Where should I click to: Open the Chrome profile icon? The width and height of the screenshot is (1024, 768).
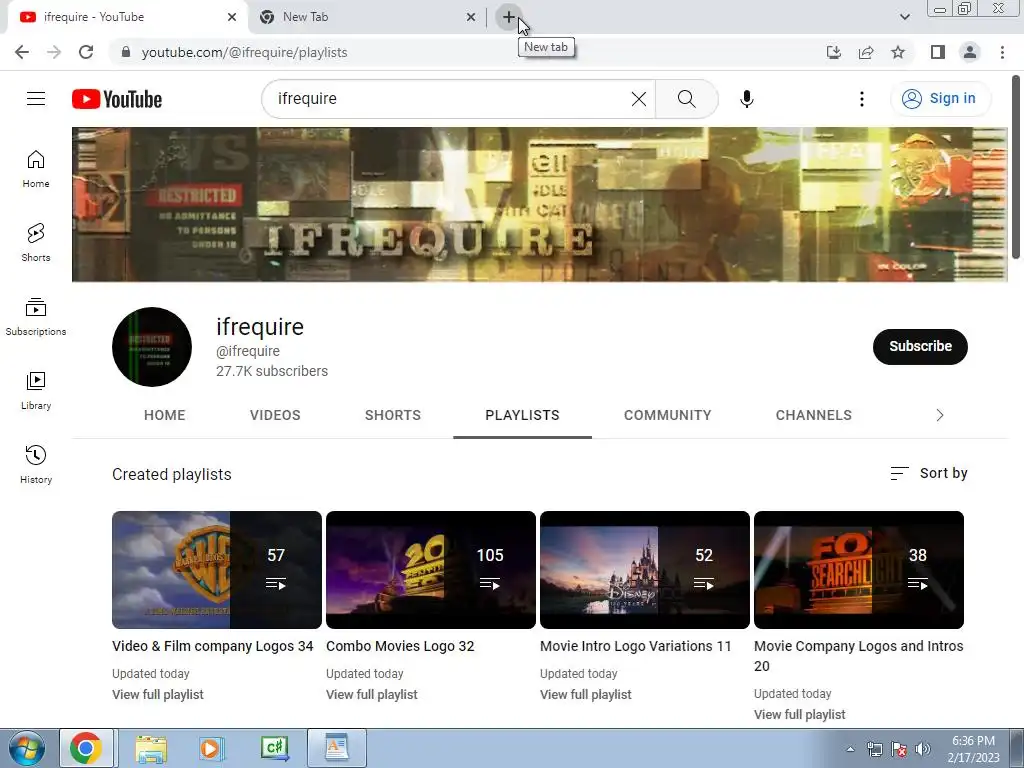coord(970,52)
